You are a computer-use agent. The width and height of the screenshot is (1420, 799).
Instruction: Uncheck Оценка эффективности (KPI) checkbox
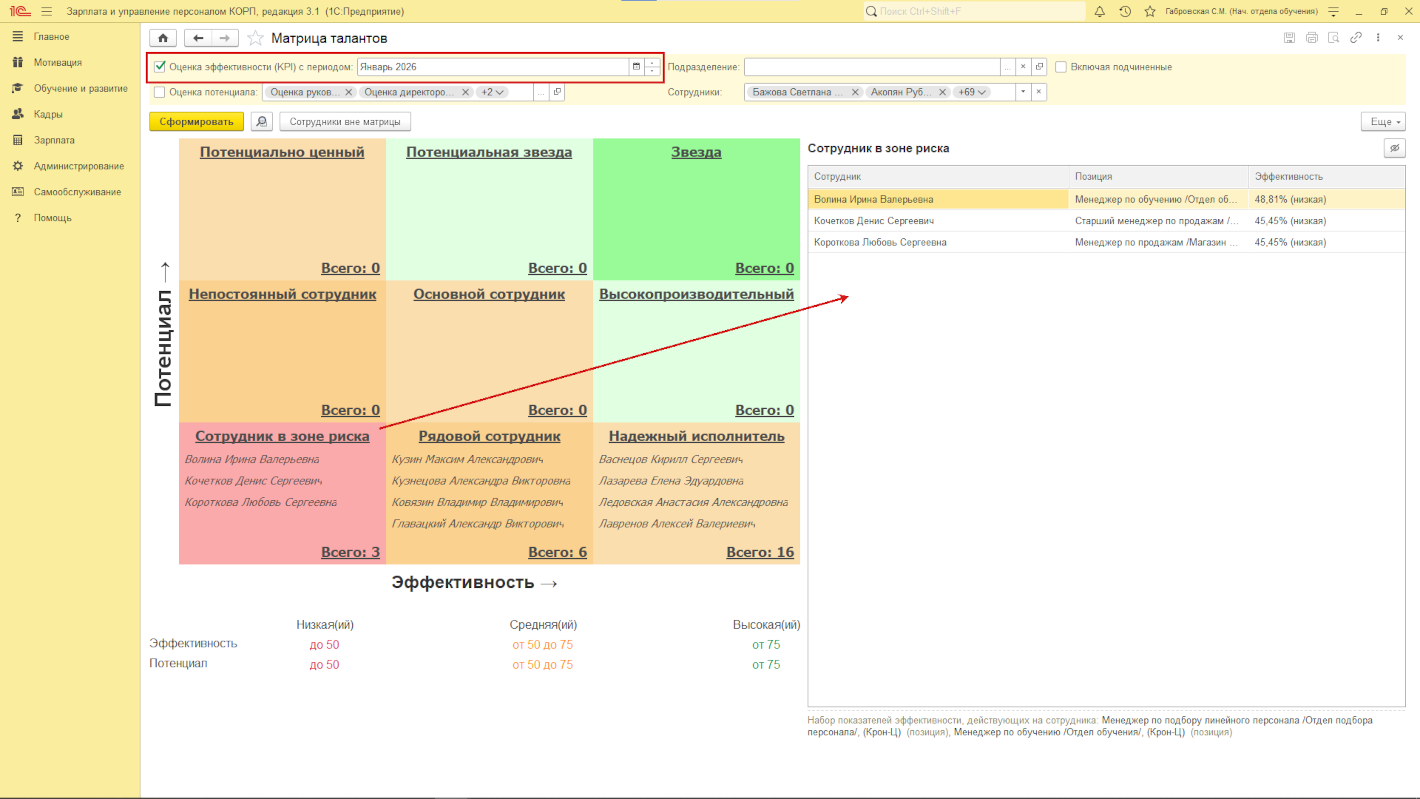tap(160, 67)
